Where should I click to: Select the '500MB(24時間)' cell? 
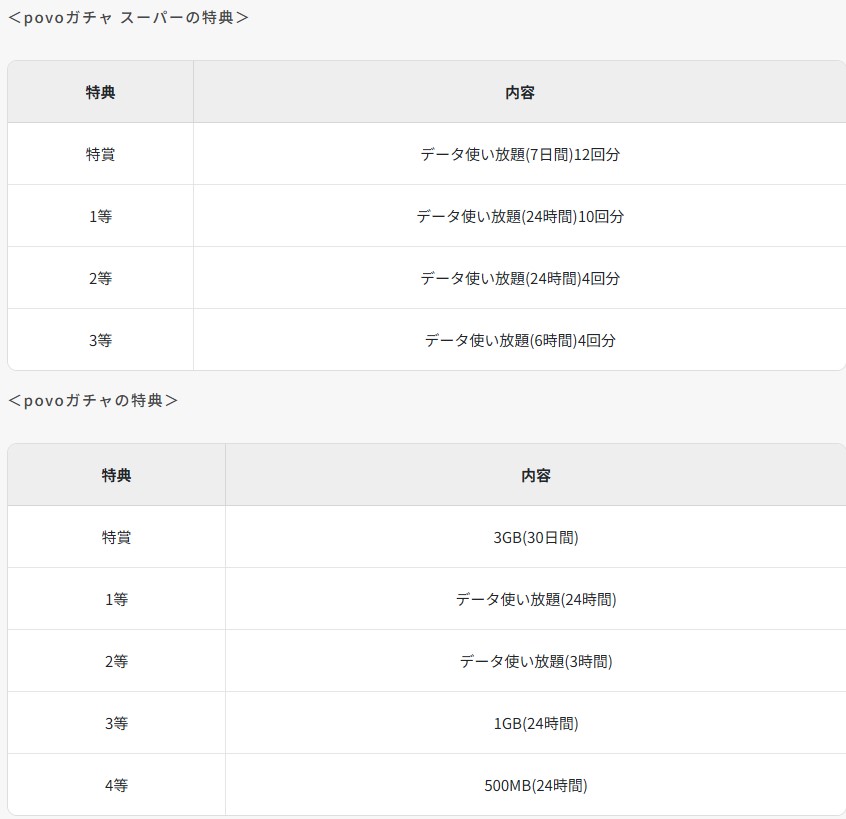536,786
